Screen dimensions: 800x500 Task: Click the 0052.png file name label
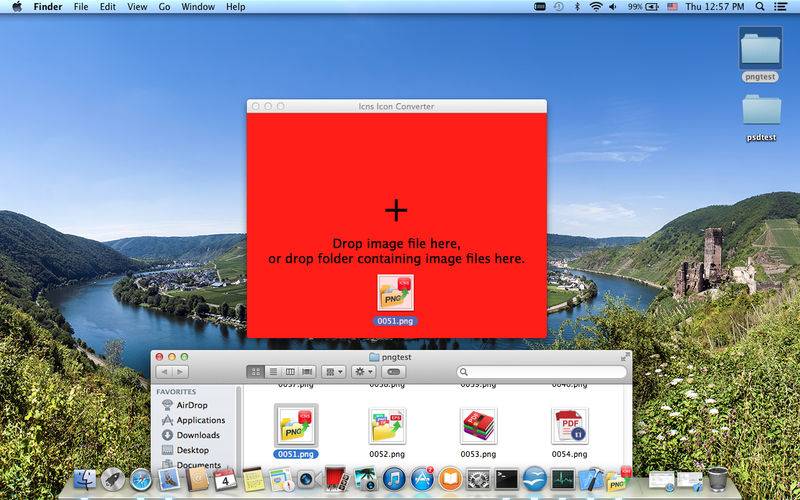(x=387, y=454)
